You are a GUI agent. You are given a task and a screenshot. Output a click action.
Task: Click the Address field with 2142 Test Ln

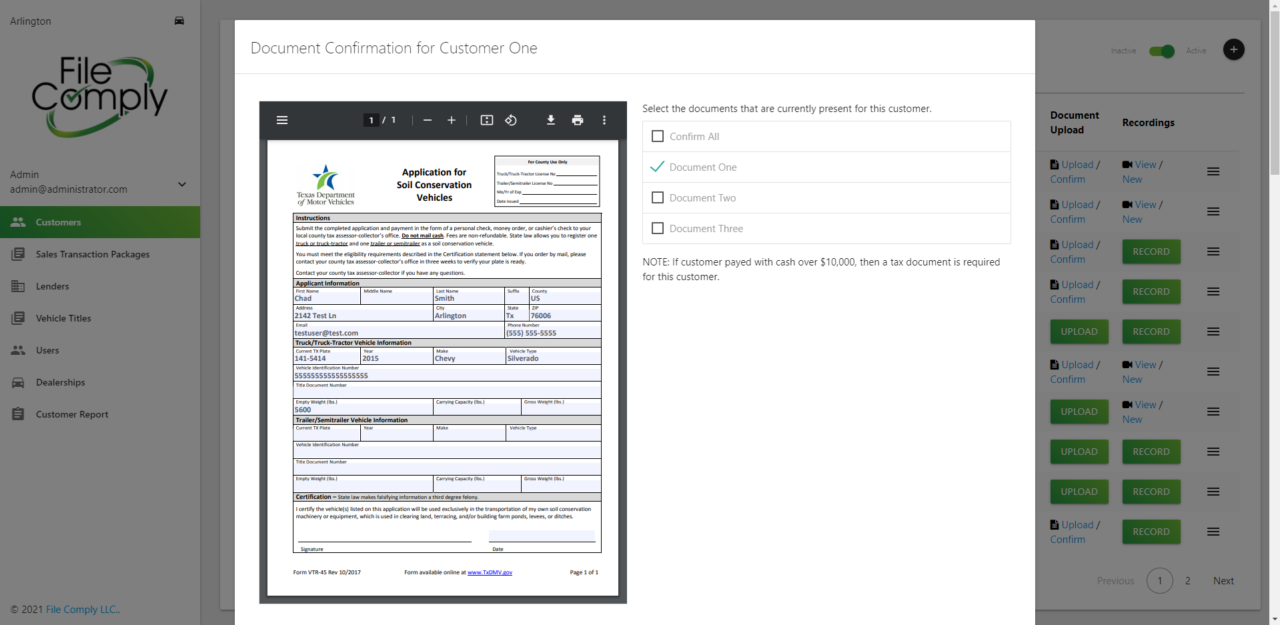point(362,315)
